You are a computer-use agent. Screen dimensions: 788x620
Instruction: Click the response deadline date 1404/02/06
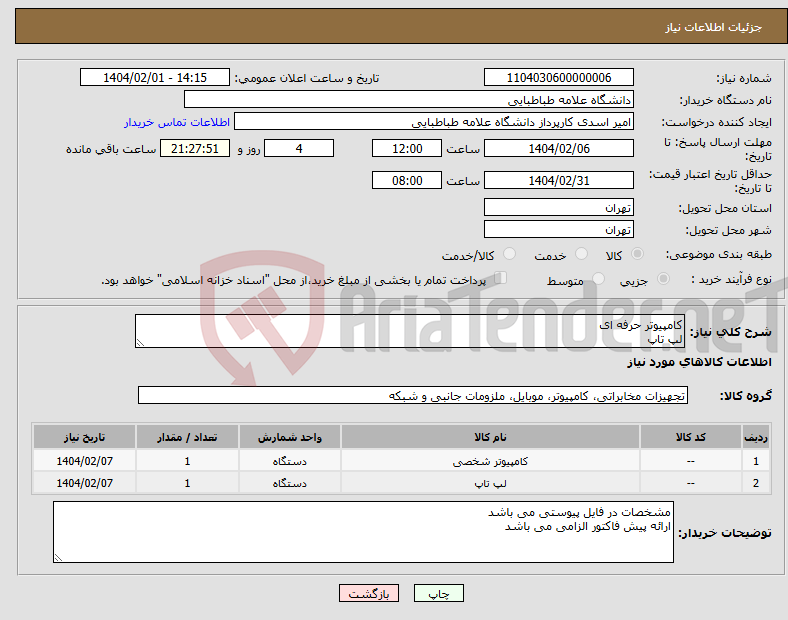pos(558,148)
